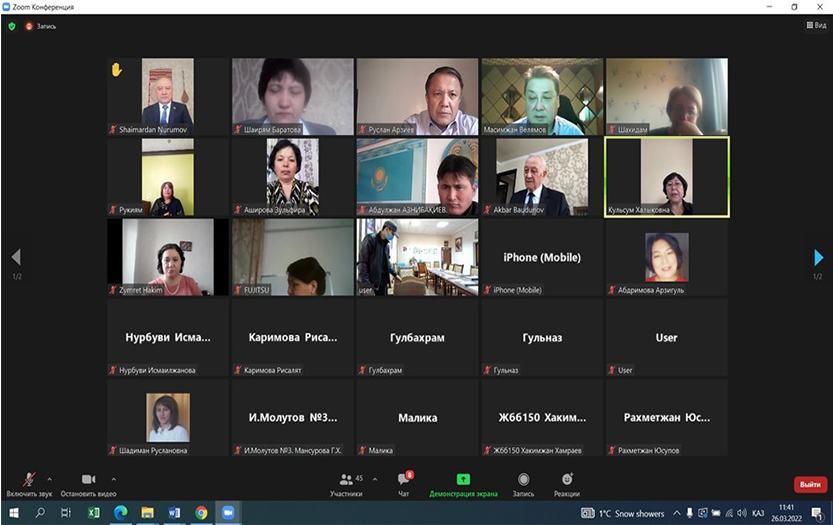The width and height of the screenshot is (833, 525).
Task: Expand participants options arrow beside Участники
Action: (x=375, y=478)
